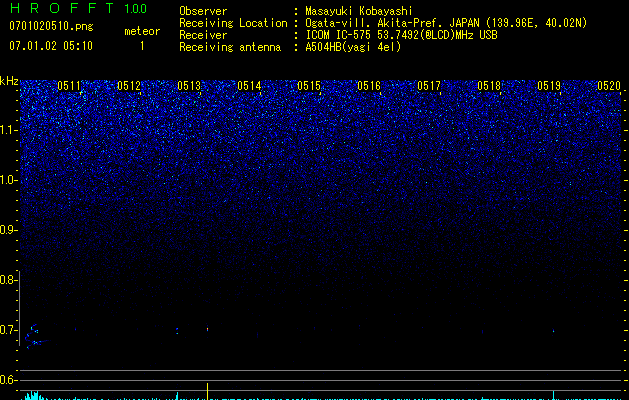Click the 0.6 kHz axis label

(8, 380)
